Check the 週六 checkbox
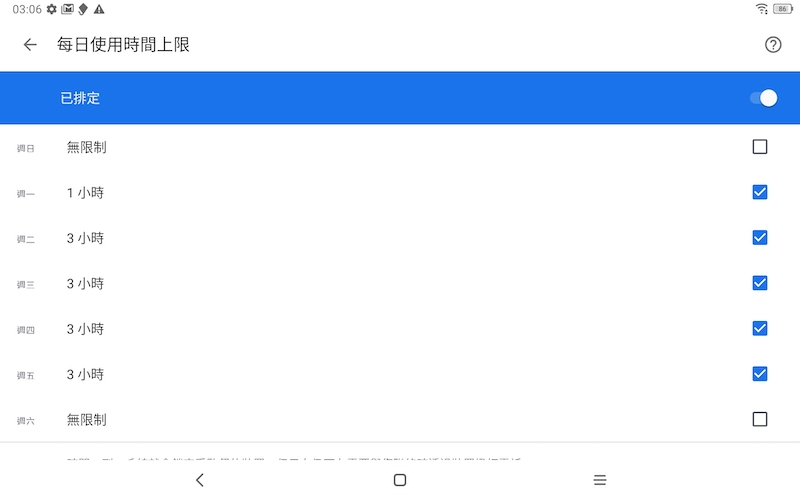The width and height of the screenshot is (800, 500). 760,419
